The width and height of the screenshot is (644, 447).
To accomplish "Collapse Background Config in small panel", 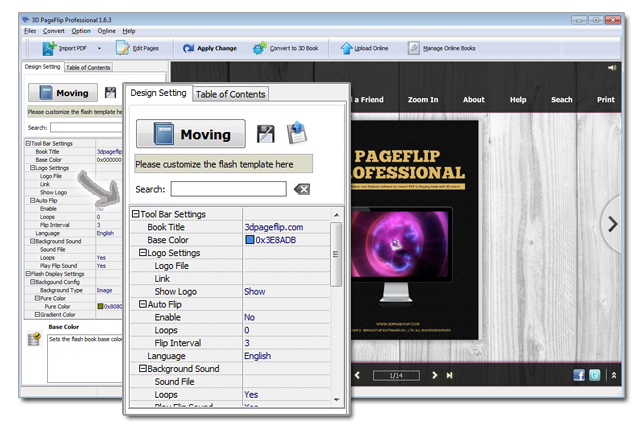I will click(x=32, y=282).
